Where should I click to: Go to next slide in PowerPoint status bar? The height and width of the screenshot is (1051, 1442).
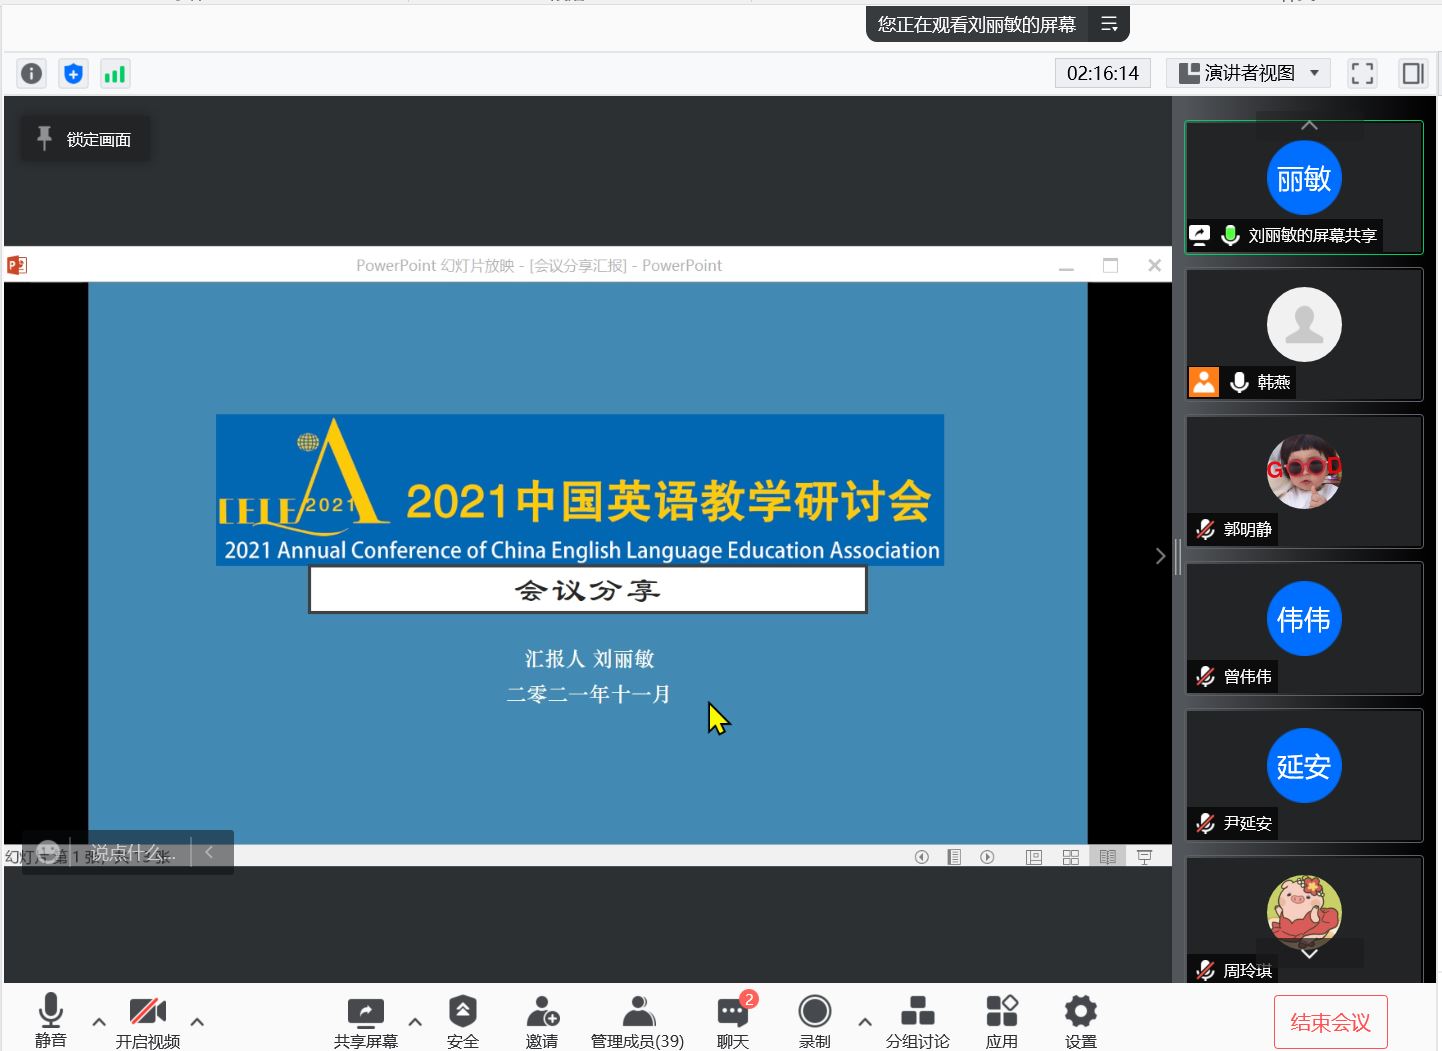point(987,857)
